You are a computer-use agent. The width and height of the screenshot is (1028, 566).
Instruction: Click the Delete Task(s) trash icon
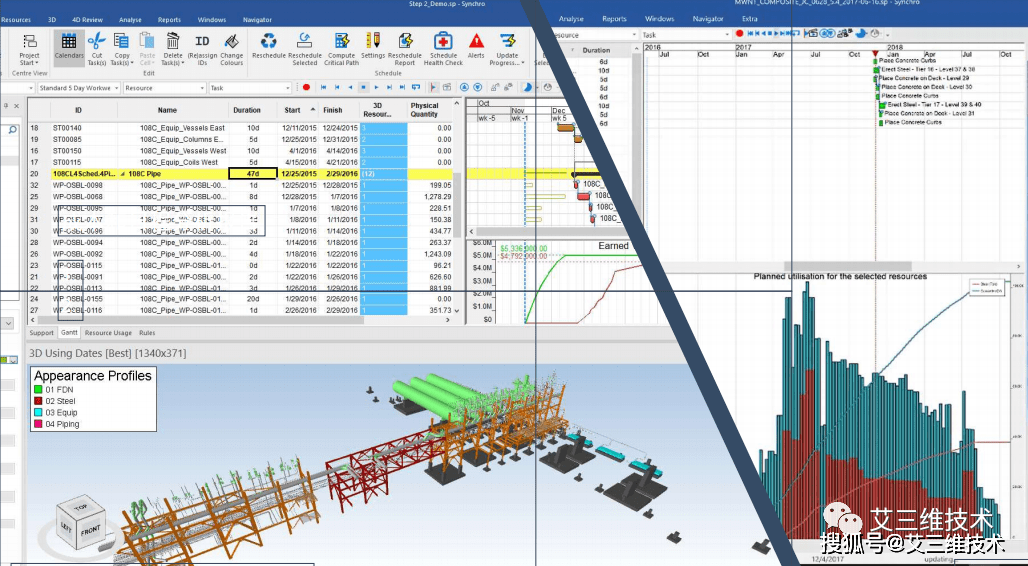172,41
